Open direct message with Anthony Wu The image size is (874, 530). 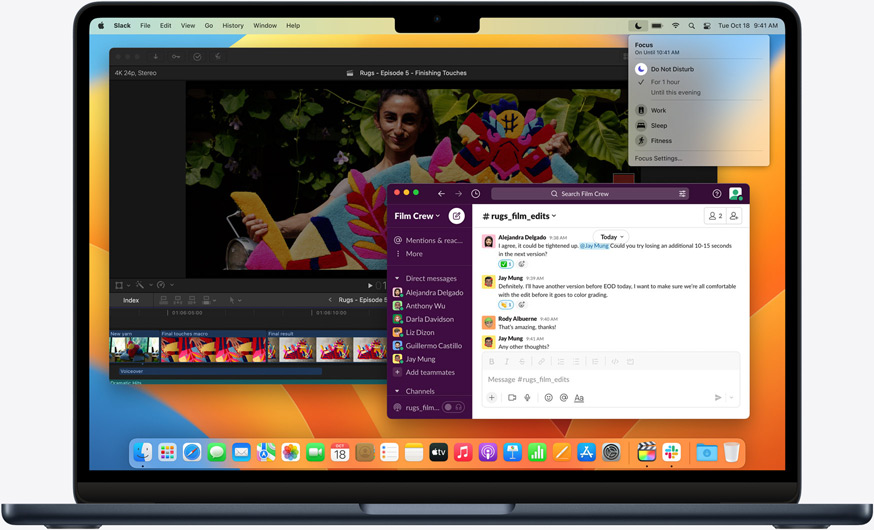425,306
